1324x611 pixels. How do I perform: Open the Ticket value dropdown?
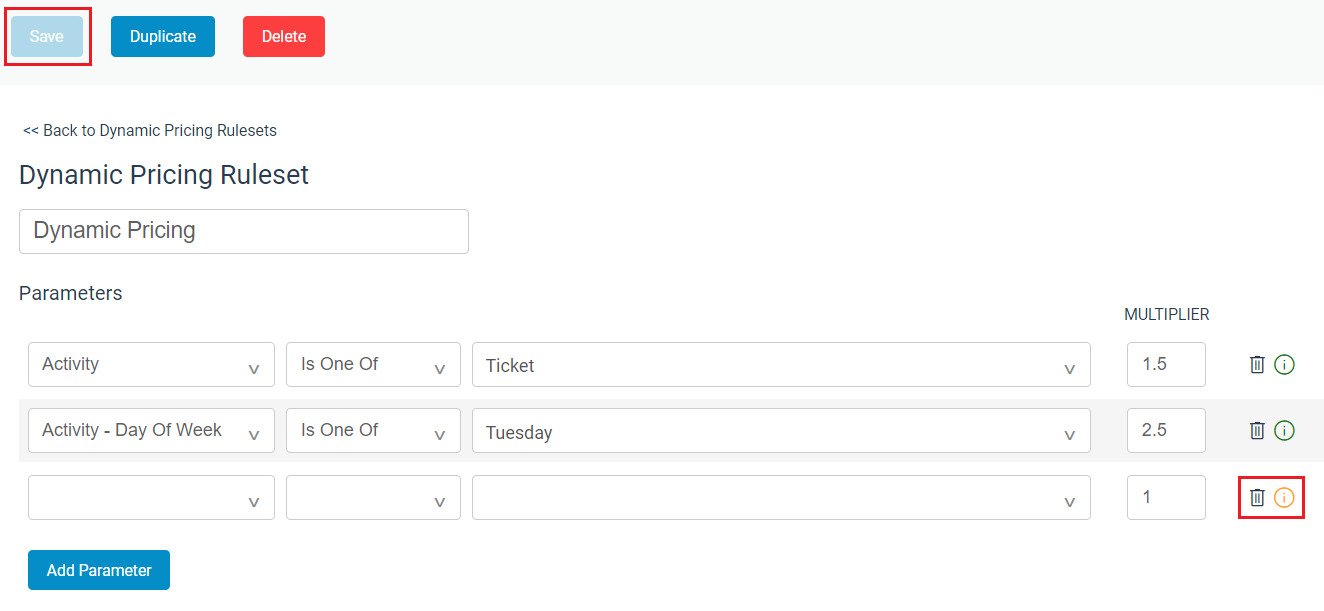tap(781, 365)
